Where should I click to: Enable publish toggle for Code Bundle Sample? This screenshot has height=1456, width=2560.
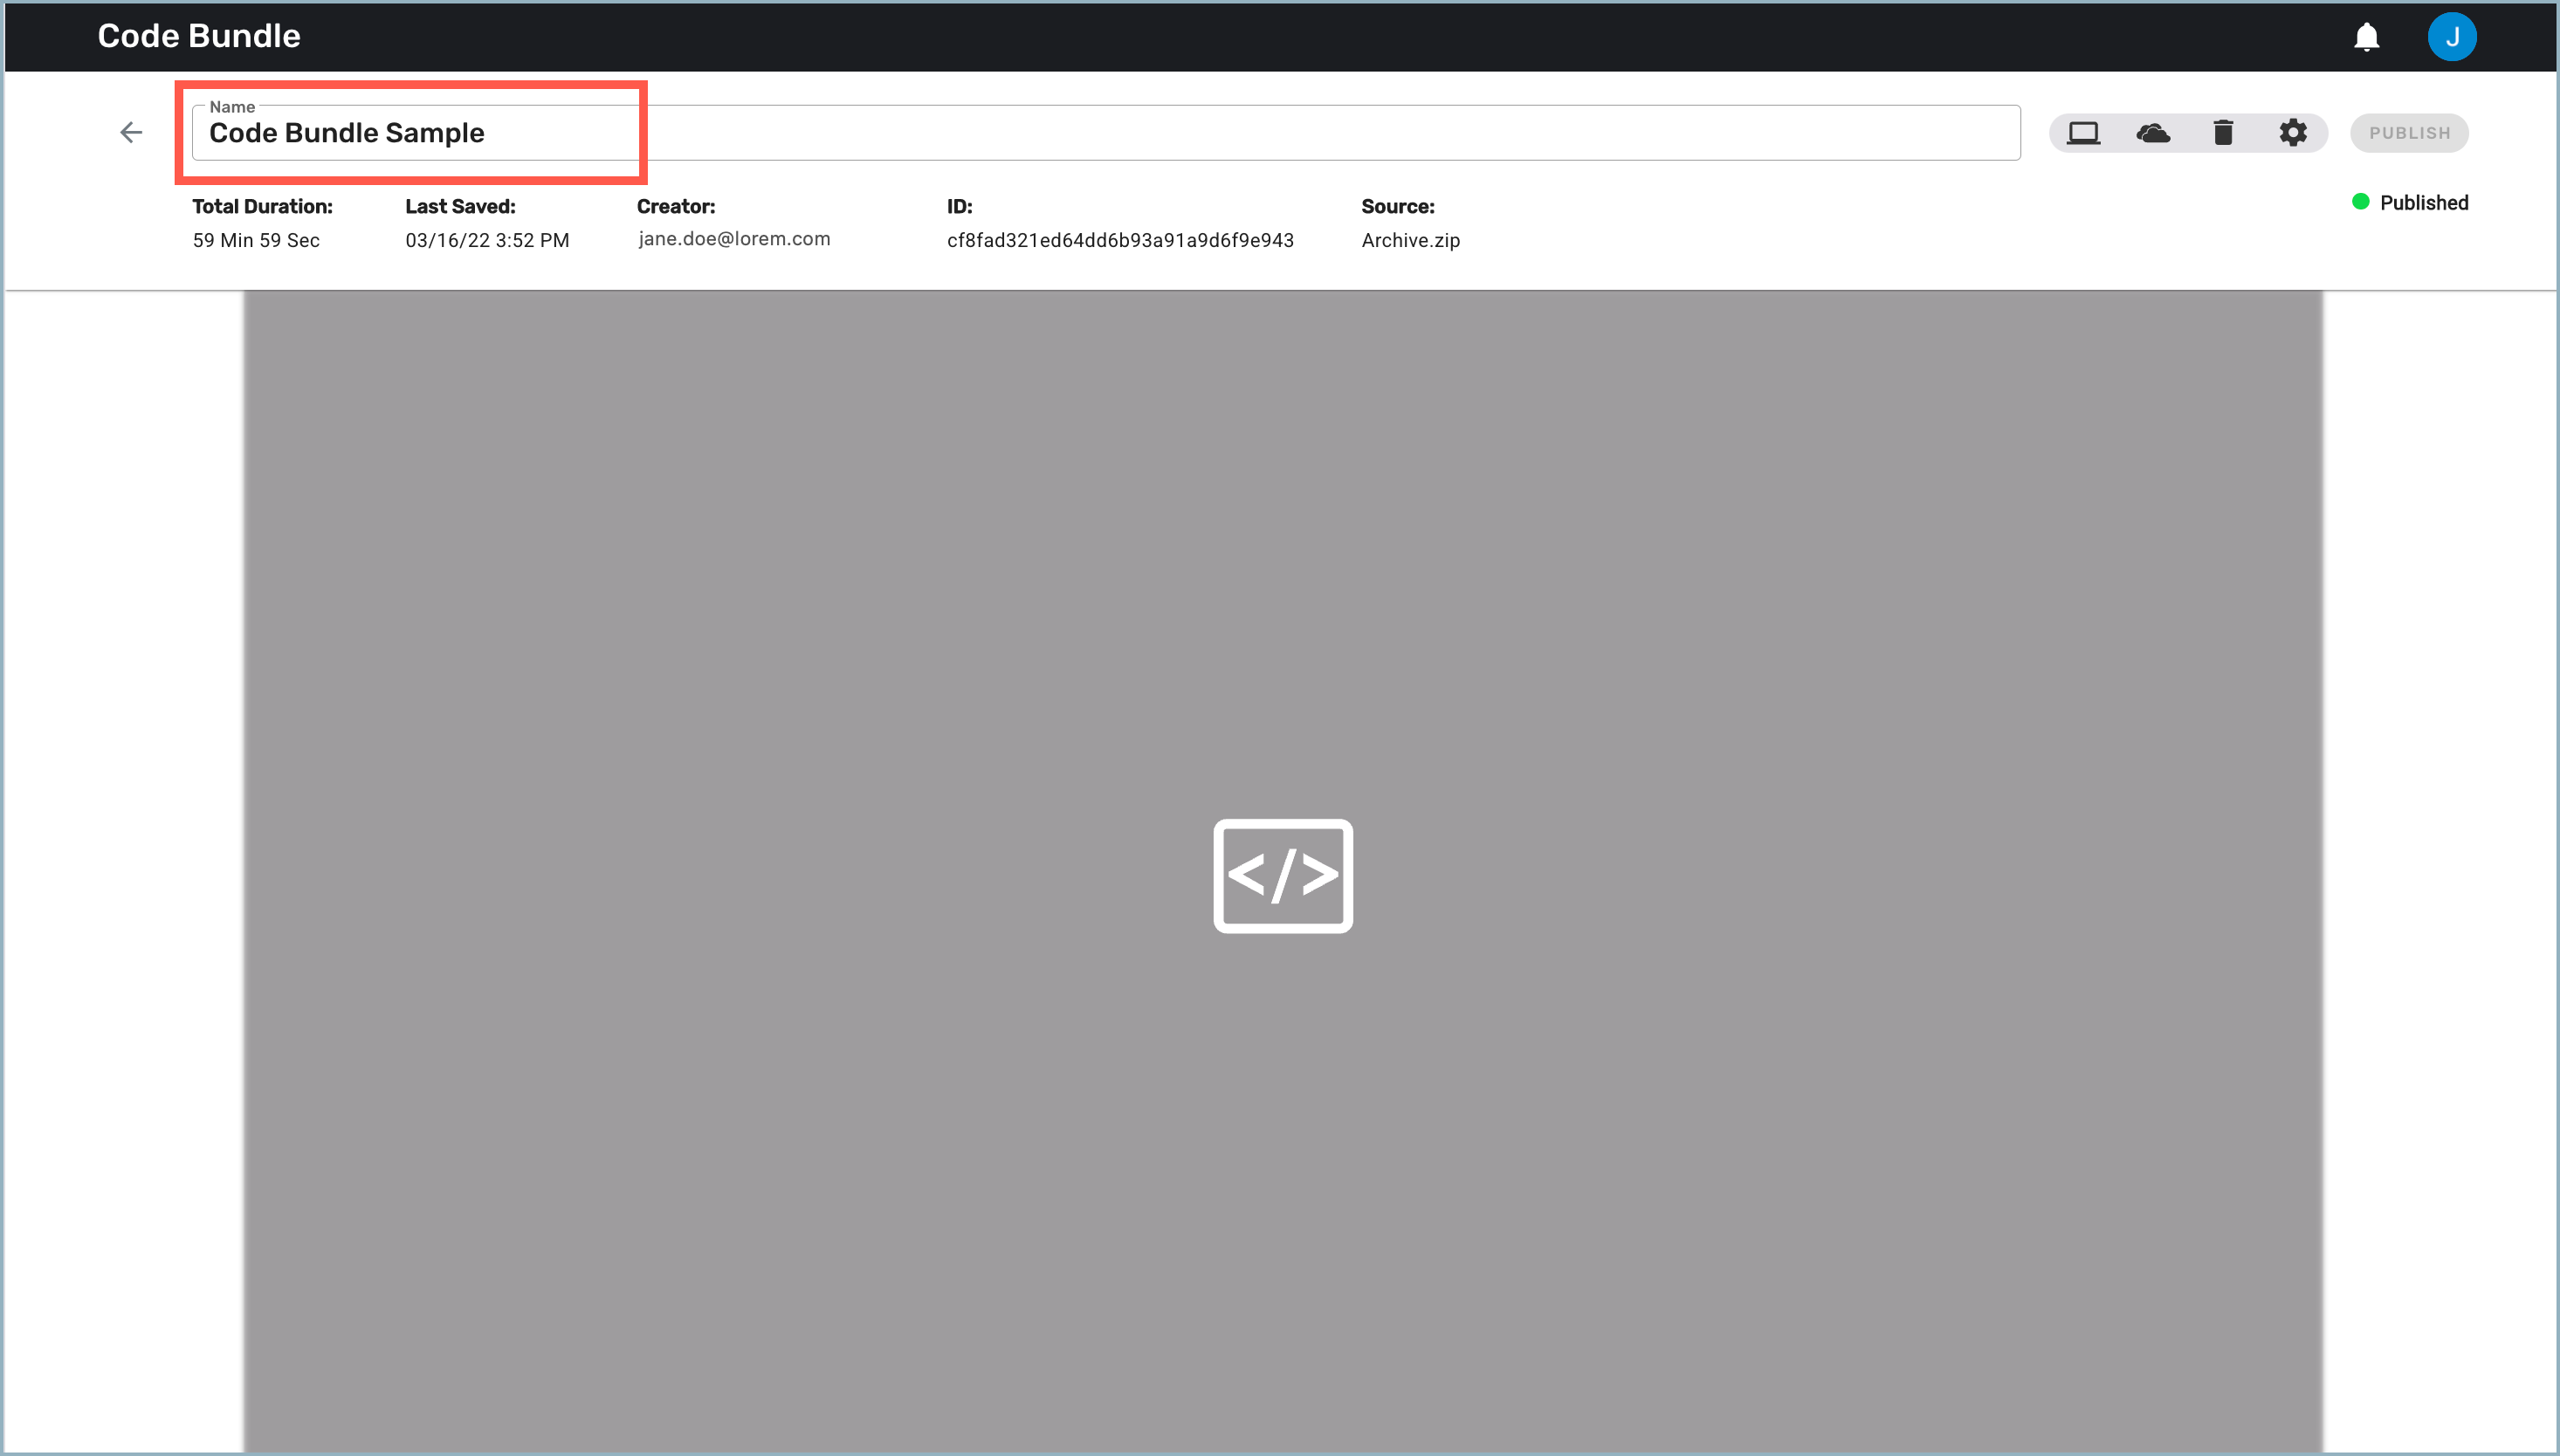[x=2409, y=132]
